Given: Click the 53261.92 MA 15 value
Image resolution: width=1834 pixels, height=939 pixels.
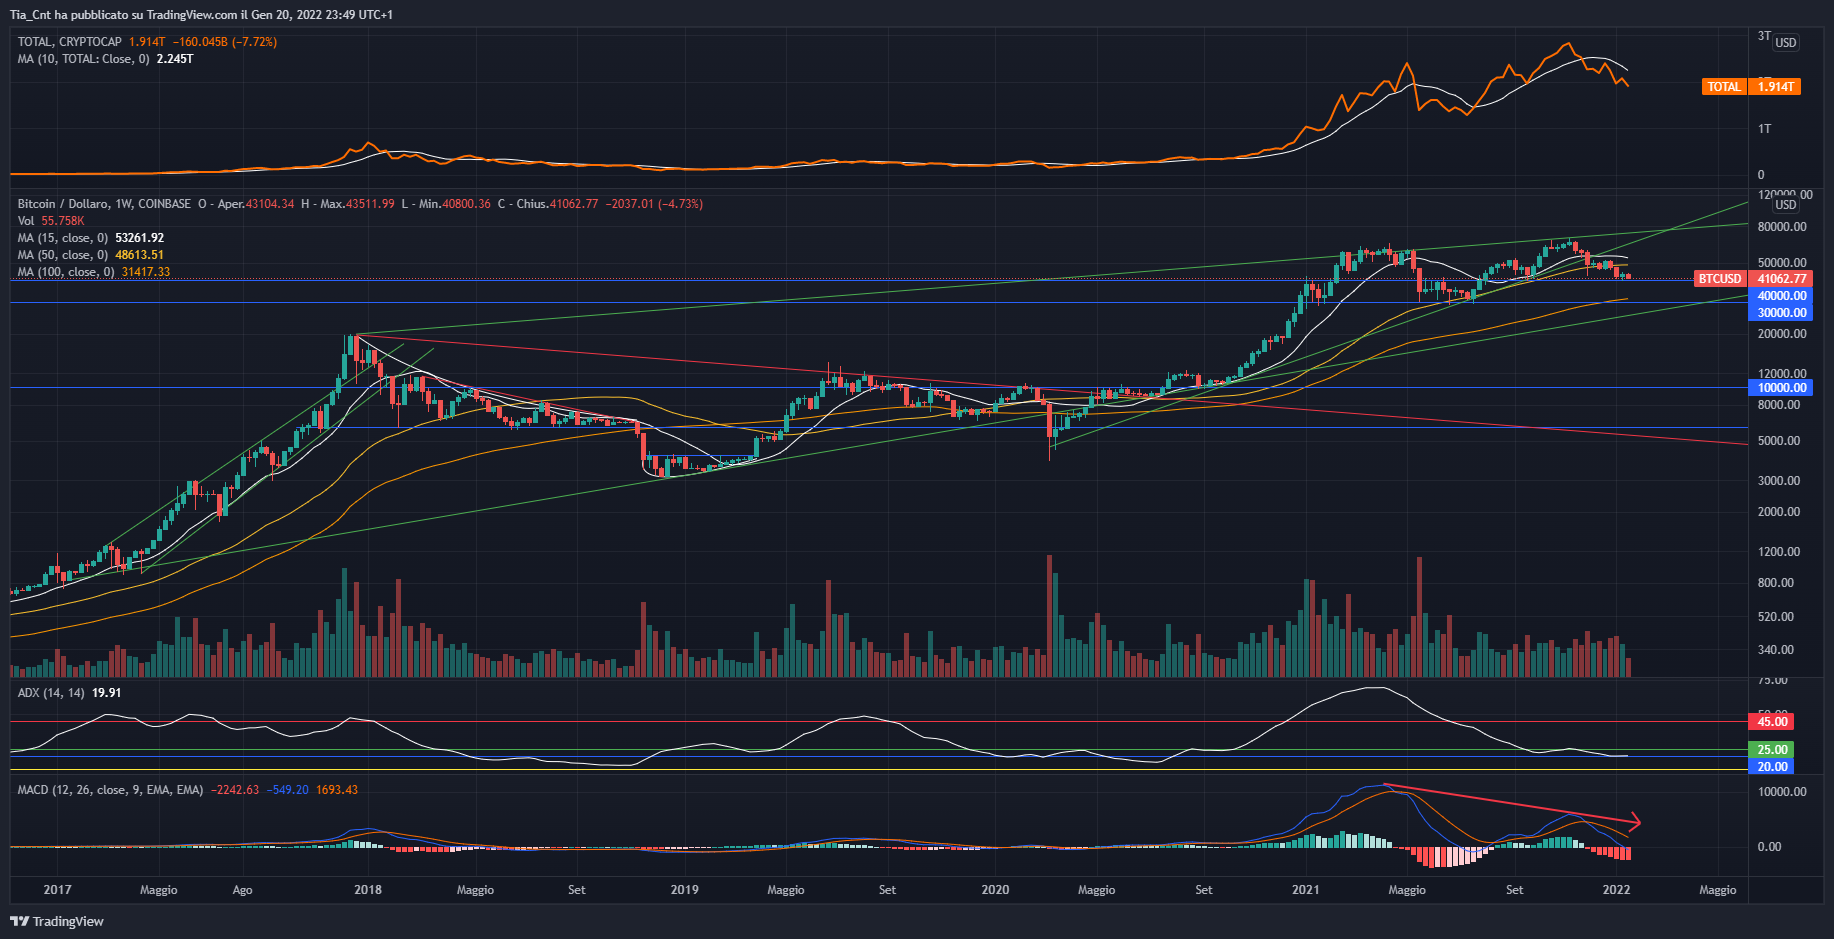Looking at the screenshot, I should (x=139, y=238).
